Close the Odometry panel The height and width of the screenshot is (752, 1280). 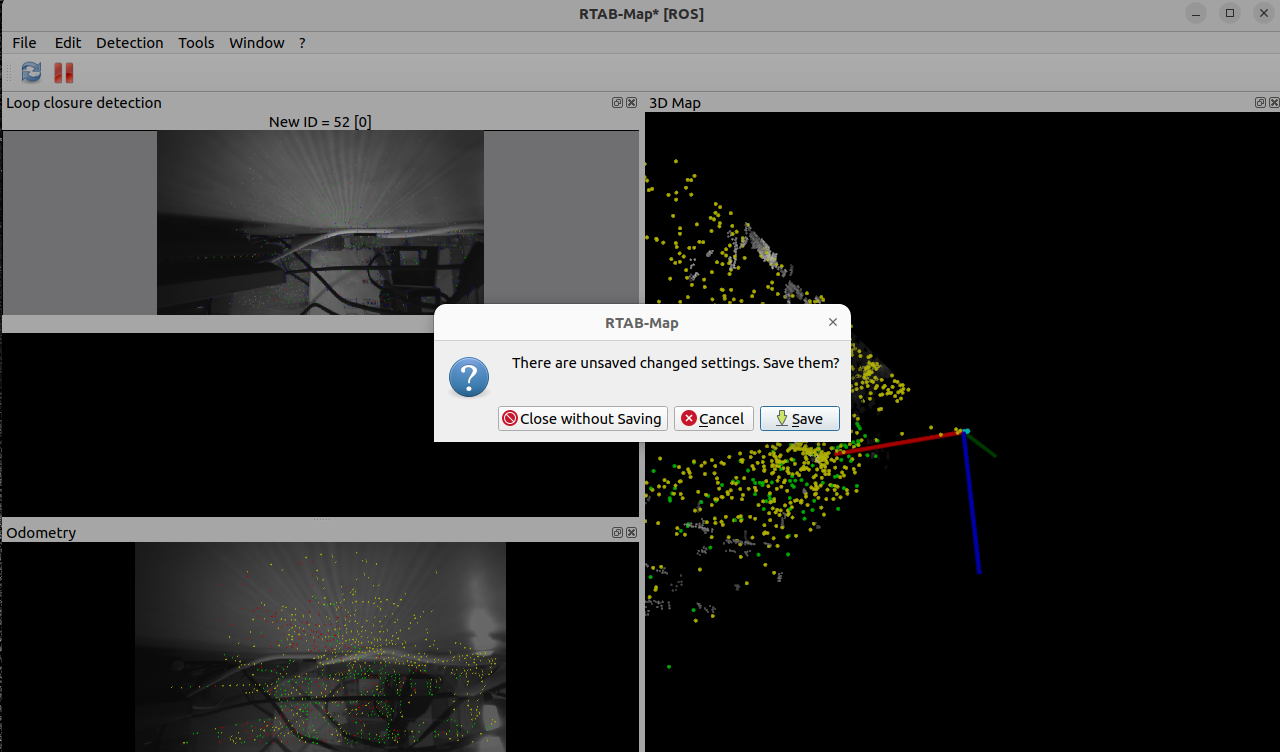(631, 533)
